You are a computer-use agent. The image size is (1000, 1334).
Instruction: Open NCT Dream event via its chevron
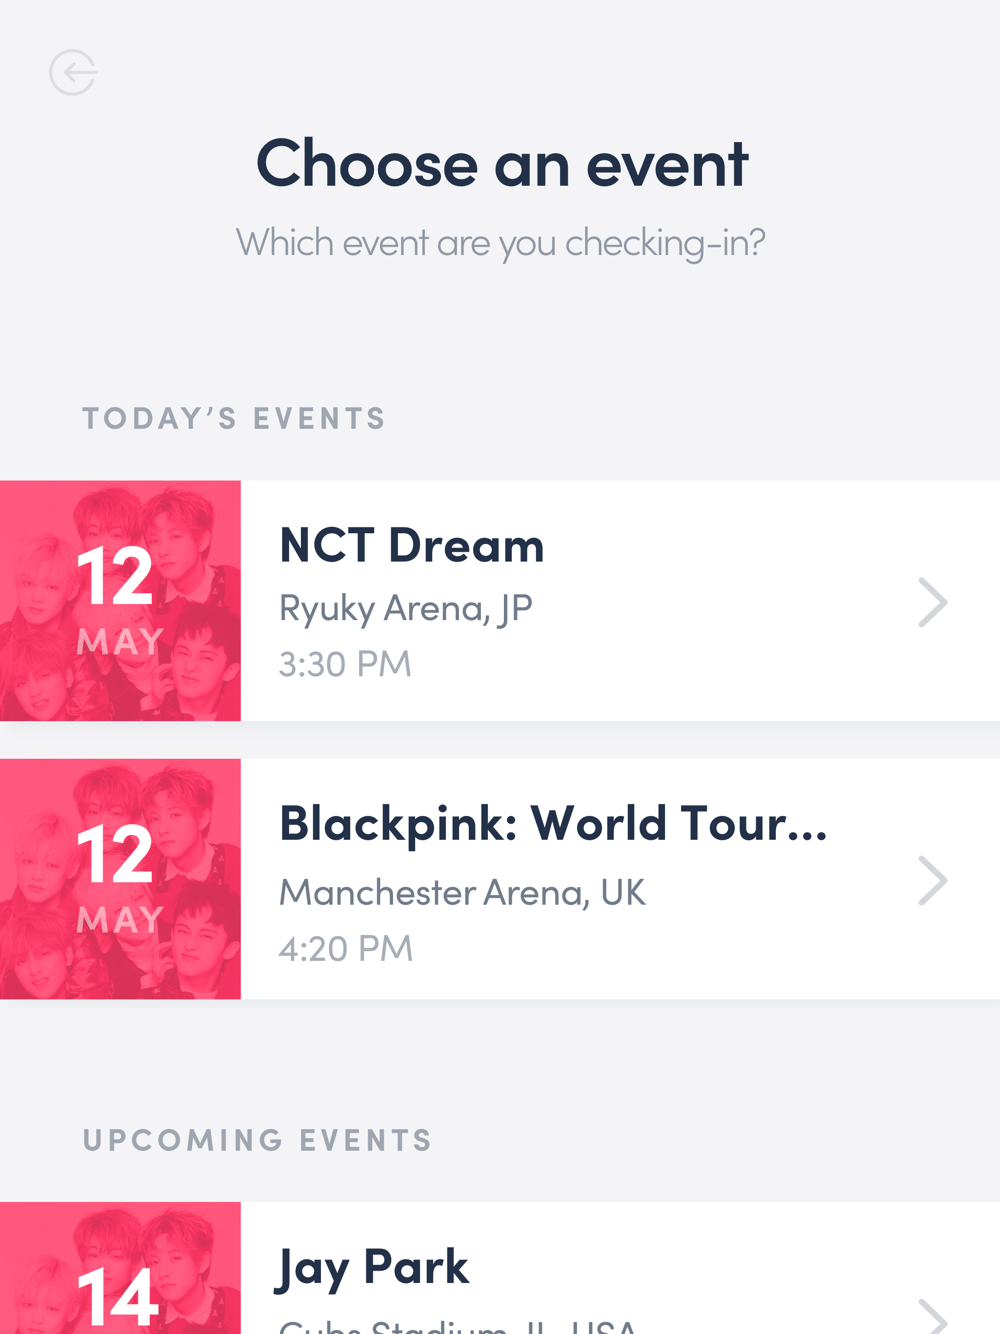(x=932, y=602)
